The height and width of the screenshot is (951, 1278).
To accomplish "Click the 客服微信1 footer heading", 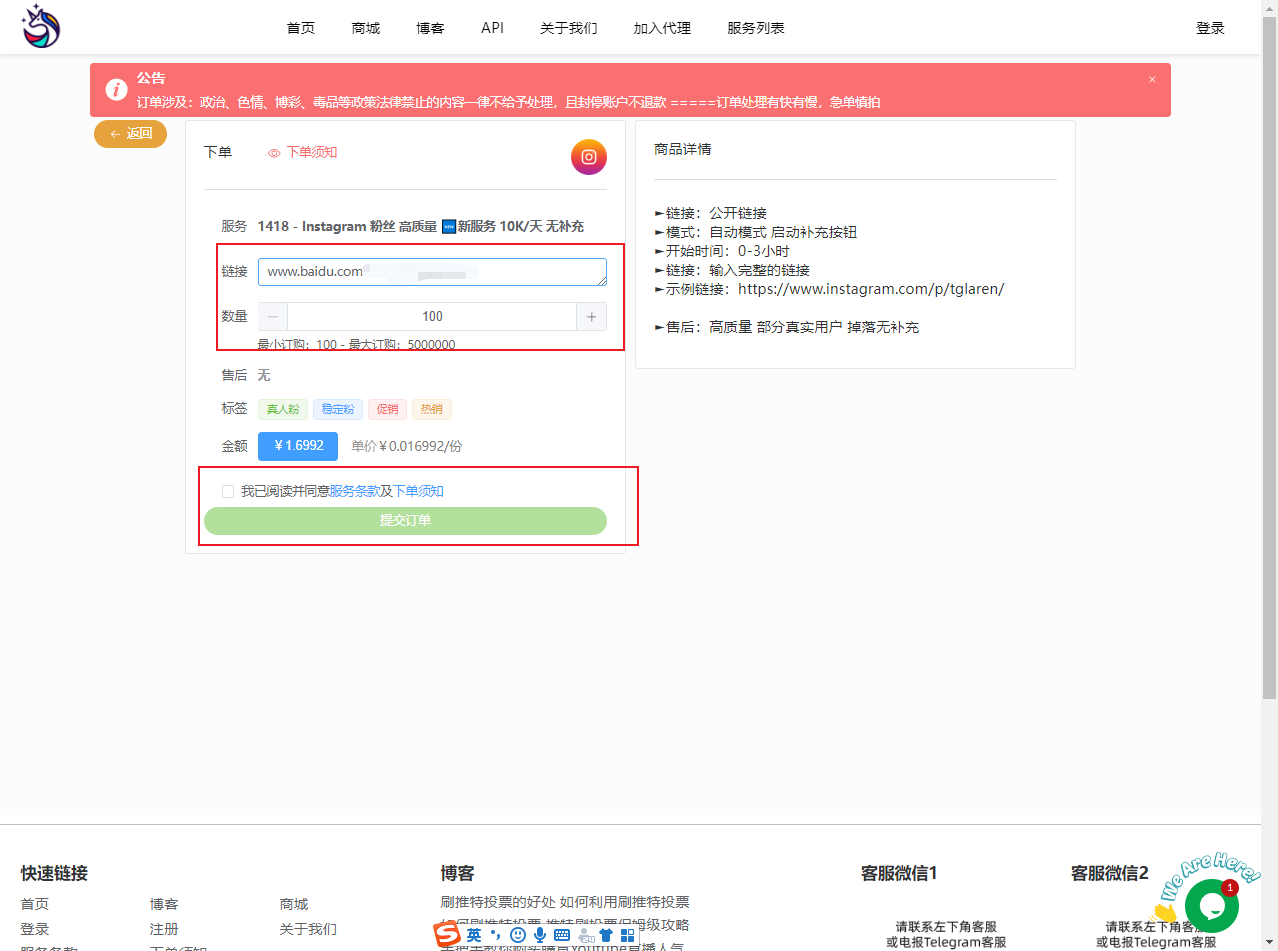I will coord(899,873).
